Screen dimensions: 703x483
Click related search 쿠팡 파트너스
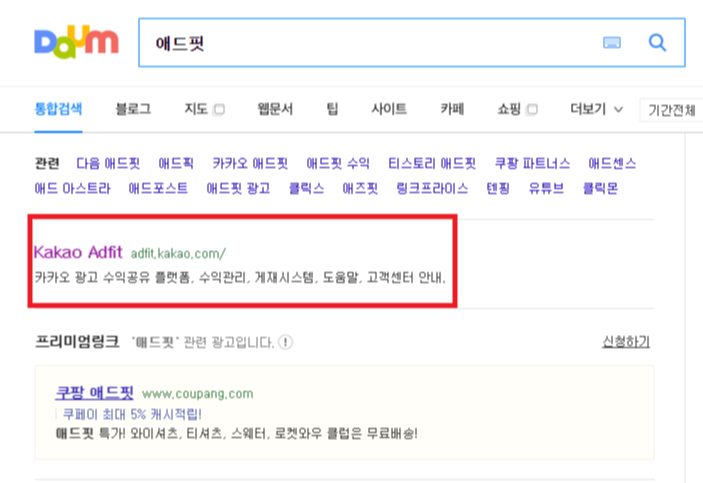point(532,163)
